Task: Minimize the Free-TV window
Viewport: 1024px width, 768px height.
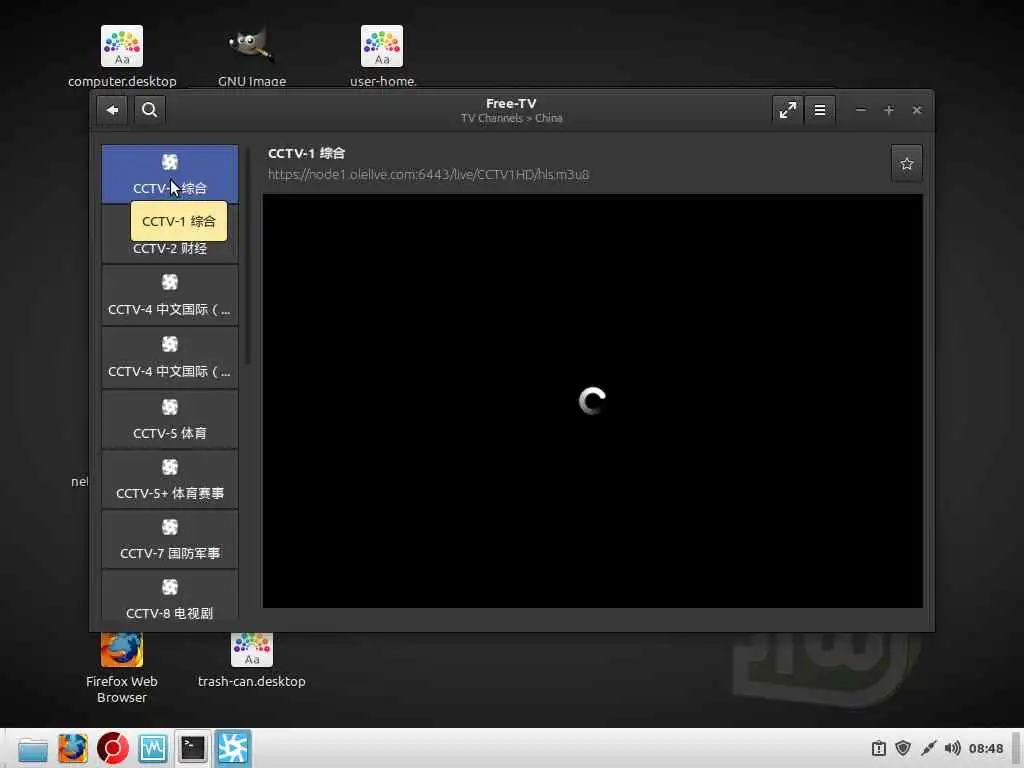Action: (861, 110)
